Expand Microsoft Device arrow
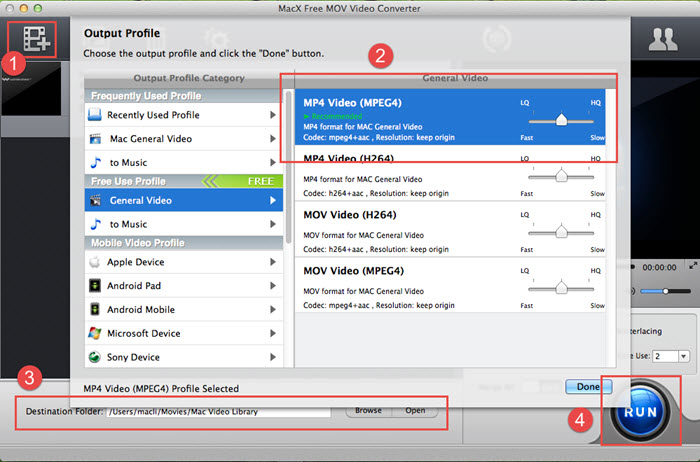 click(x=272, y=333)
